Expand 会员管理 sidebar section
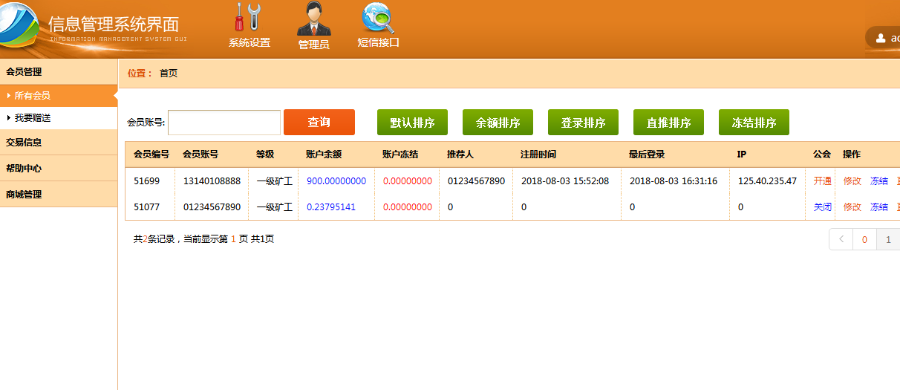 click(59, 72)
